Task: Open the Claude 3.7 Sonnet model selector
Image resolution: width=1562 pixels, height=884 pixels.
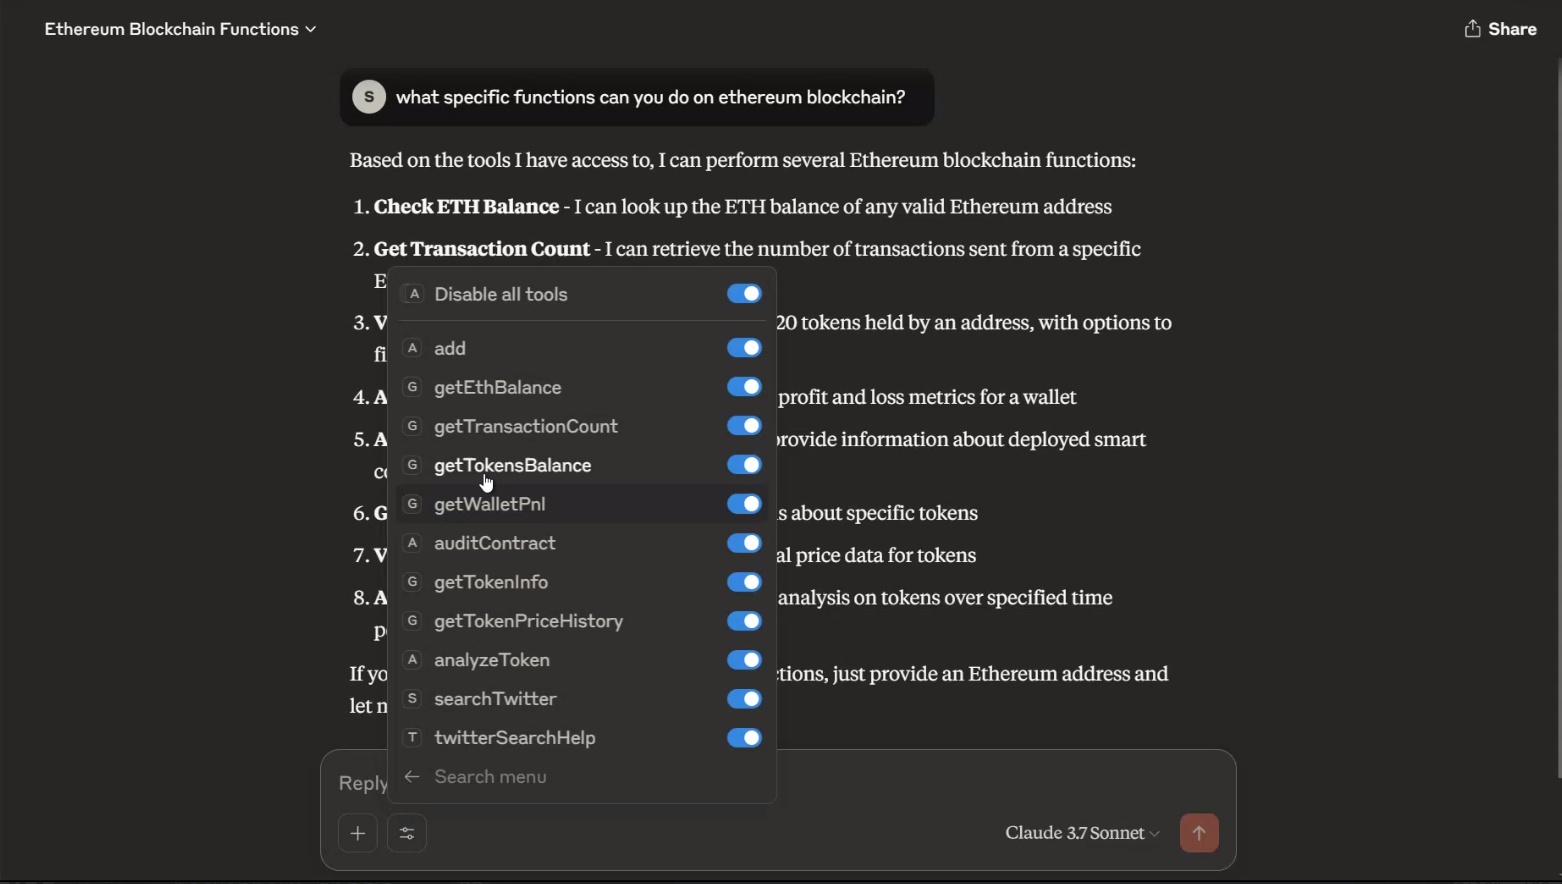Action: pos(1083,833)
